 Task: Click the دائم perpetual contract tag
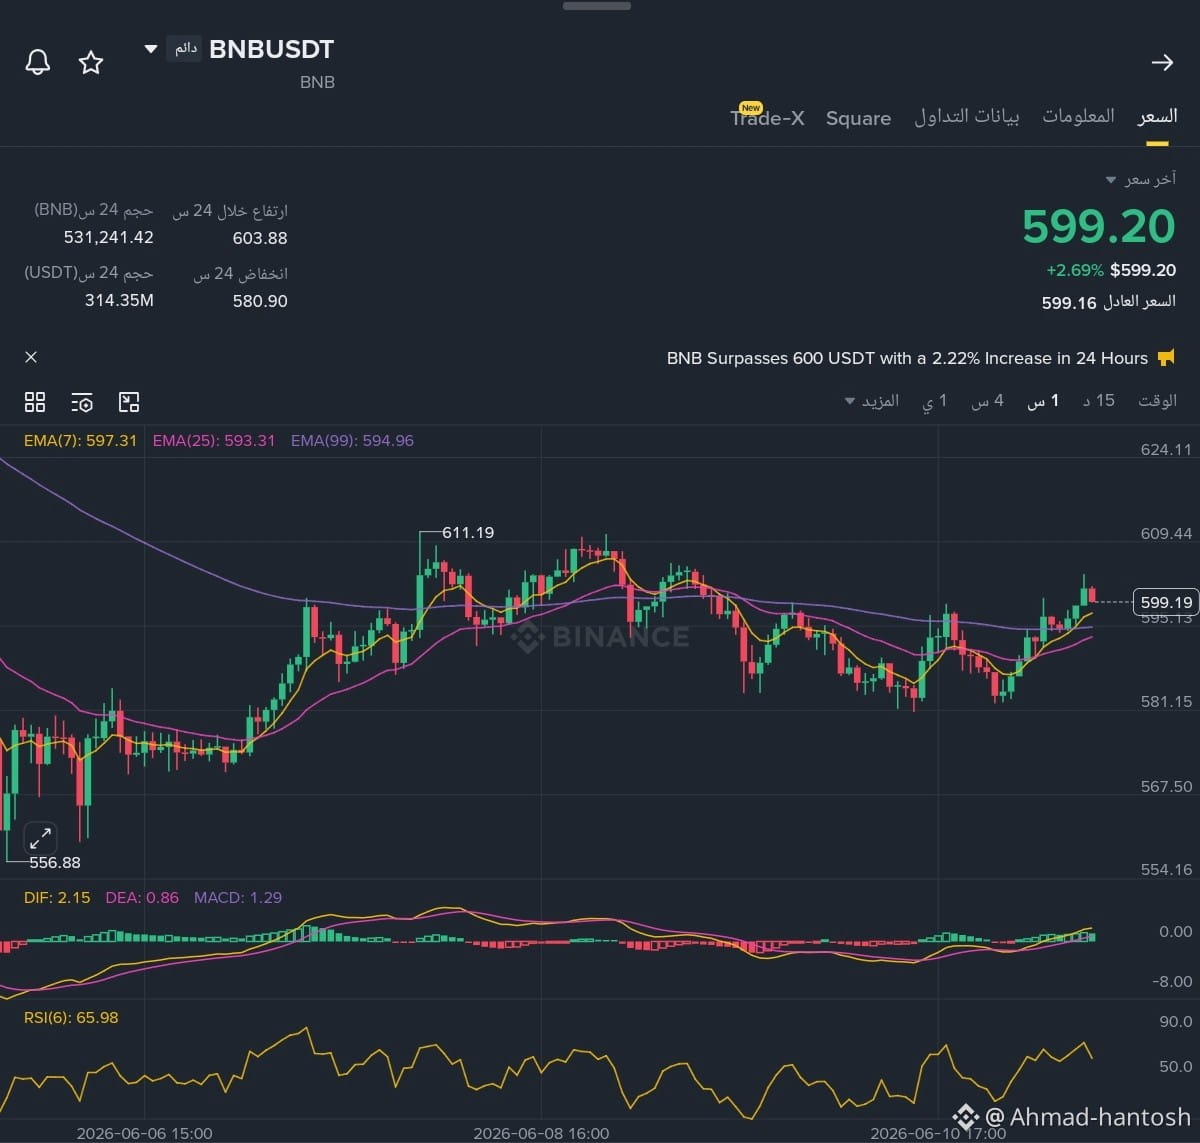185,48
